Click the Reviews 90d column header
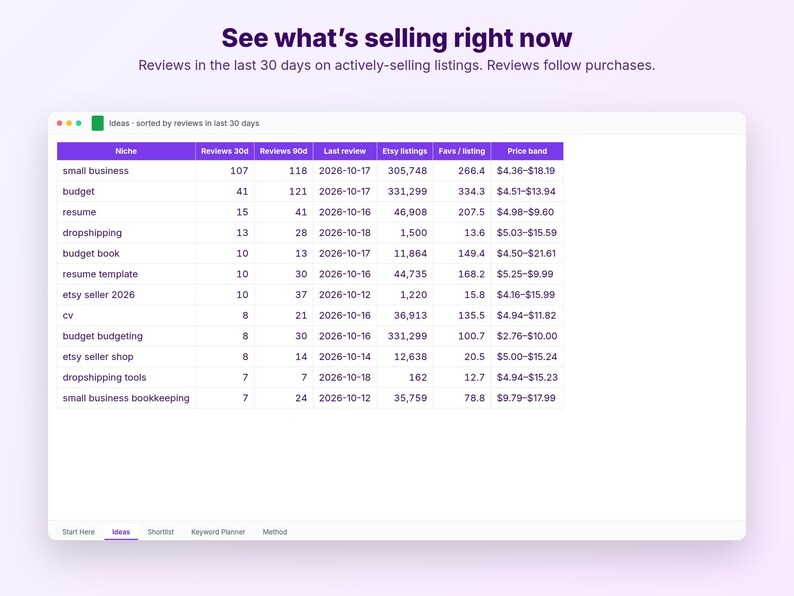 284,151
